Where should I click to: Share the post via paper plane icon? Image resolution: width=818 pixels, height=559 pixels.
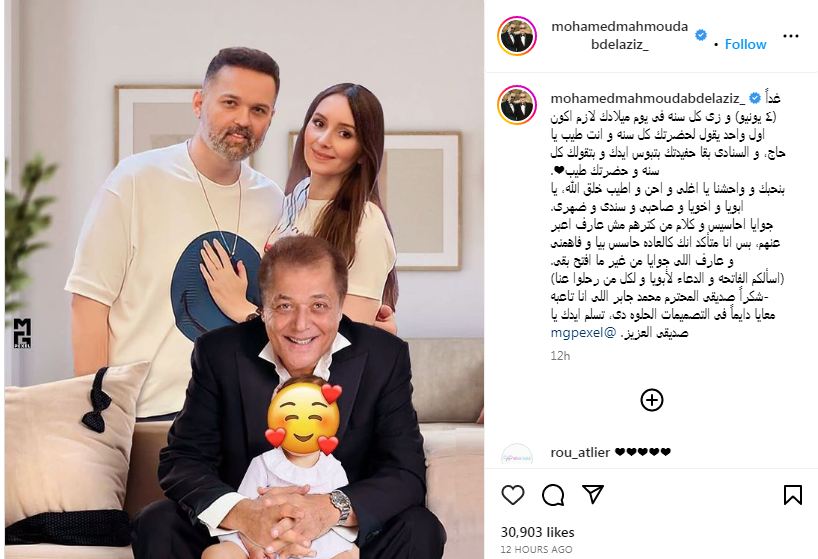tap(593, 494)
